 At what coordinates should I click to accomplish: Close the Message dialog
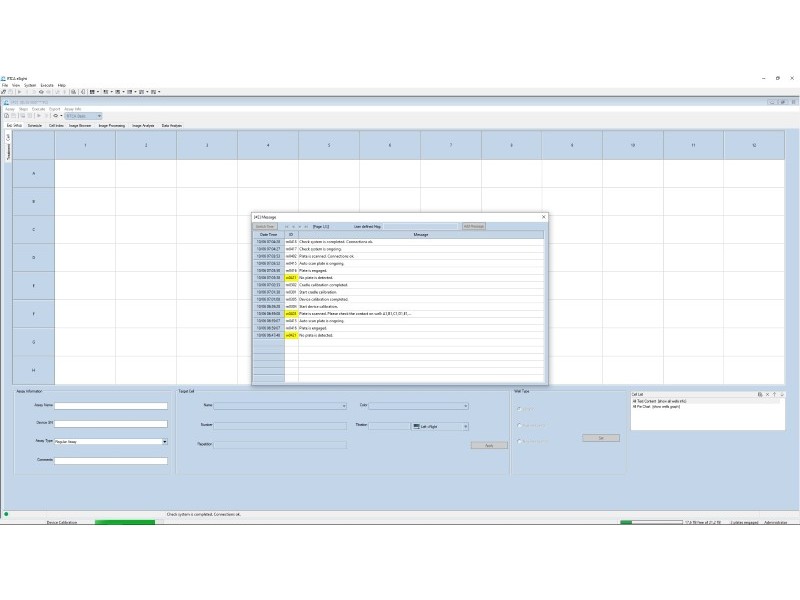[x=543, y=217]
